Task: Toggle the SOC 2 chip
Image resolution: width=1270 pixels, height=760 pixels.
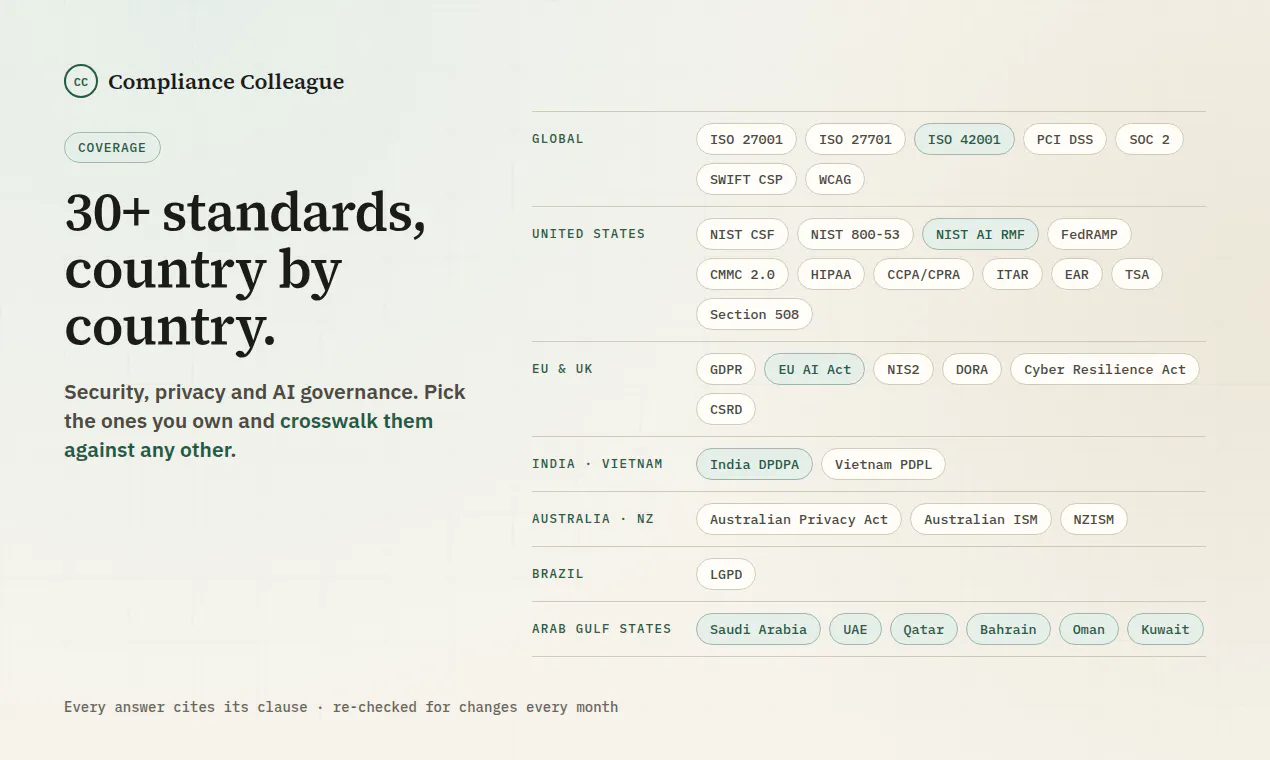Action: (1149, 139)
